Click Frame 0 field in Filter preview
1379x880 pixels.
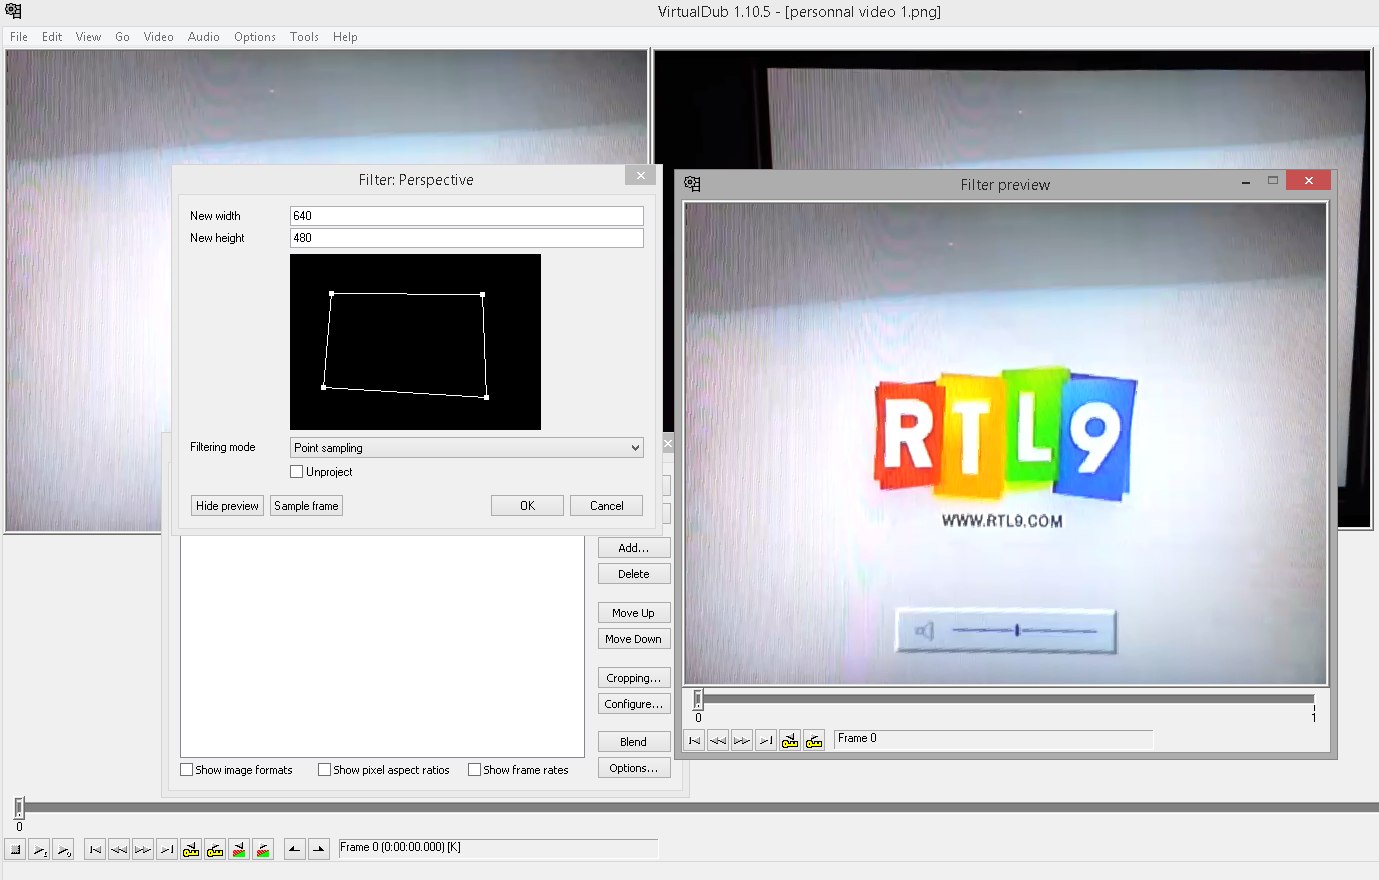[x=993, y=739]
